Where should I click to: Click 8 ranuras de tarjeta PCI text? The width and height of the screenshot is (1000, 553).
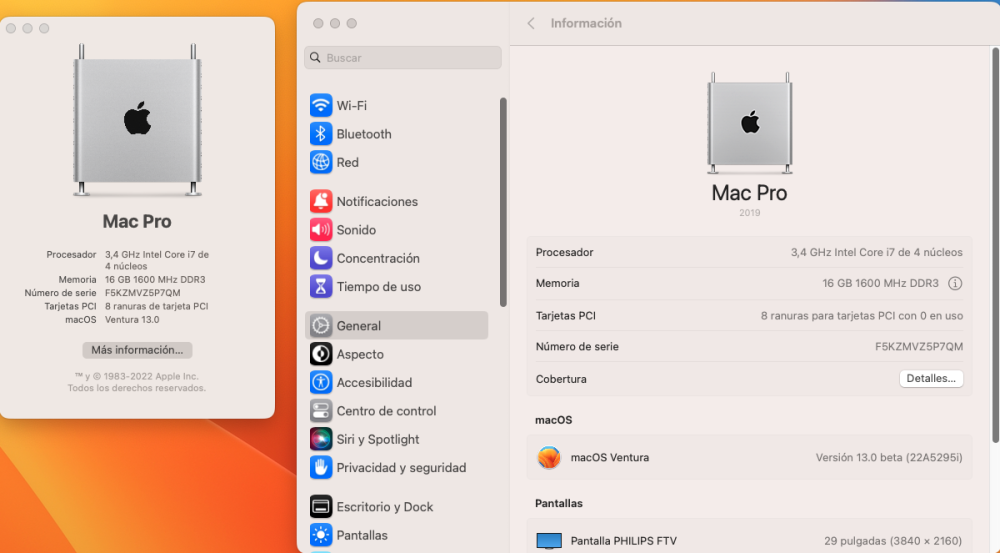(157, 306)
